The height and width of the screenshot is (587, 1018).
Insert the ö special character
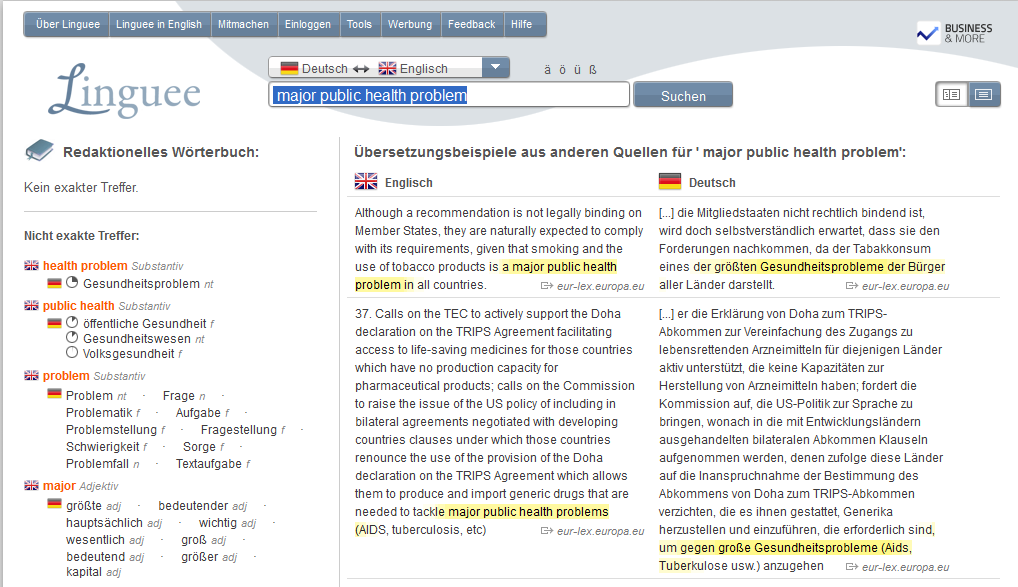[x=562, y=70]
